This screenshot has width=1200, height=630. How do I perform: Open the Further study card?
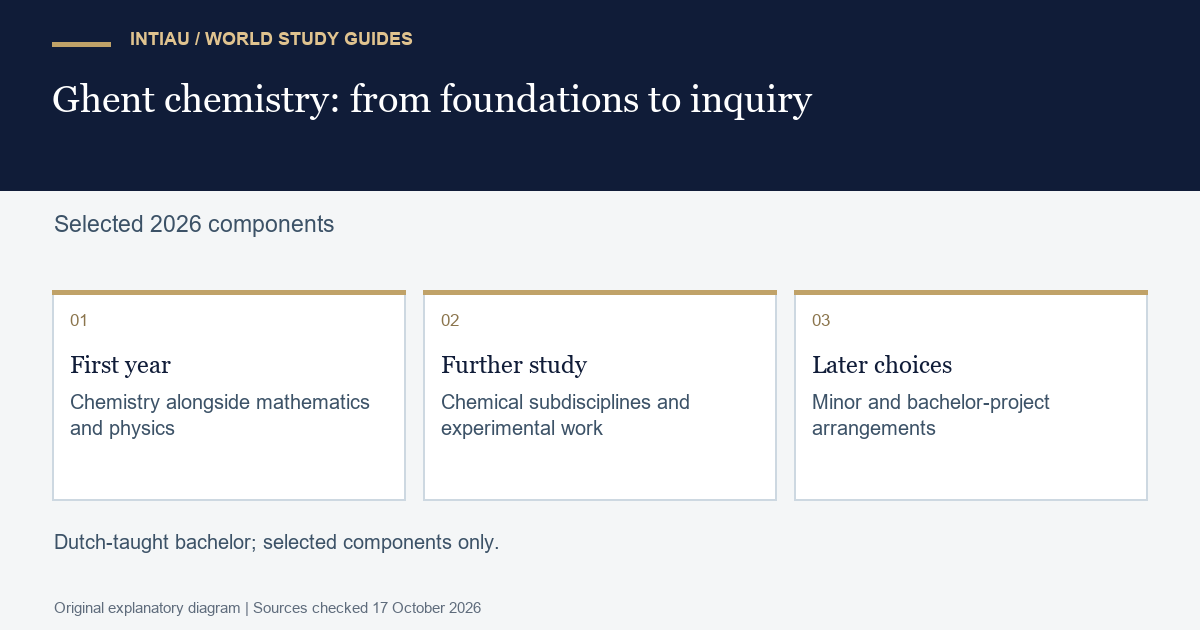pos(600,395)
